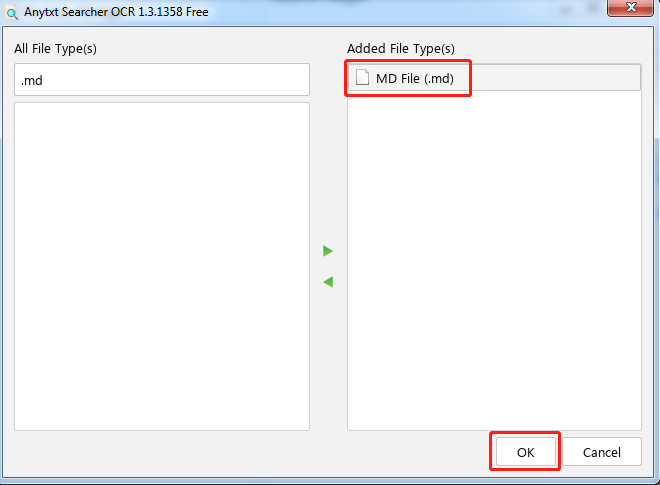The width and height of the screenshot is (660, 485).
Task: Close the dialog with the red X
Action: [631, 7]
